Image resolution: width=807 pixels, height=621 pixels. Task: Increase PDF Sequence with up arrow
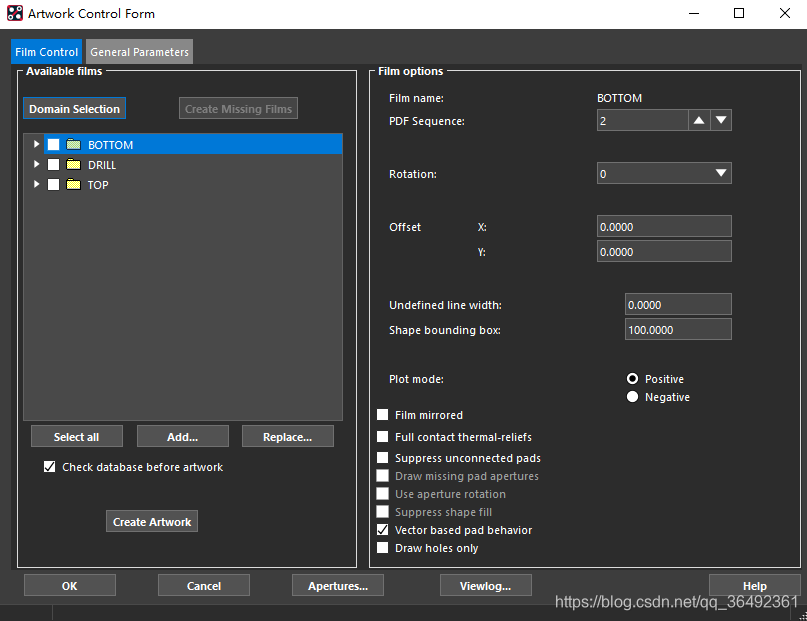699,121
